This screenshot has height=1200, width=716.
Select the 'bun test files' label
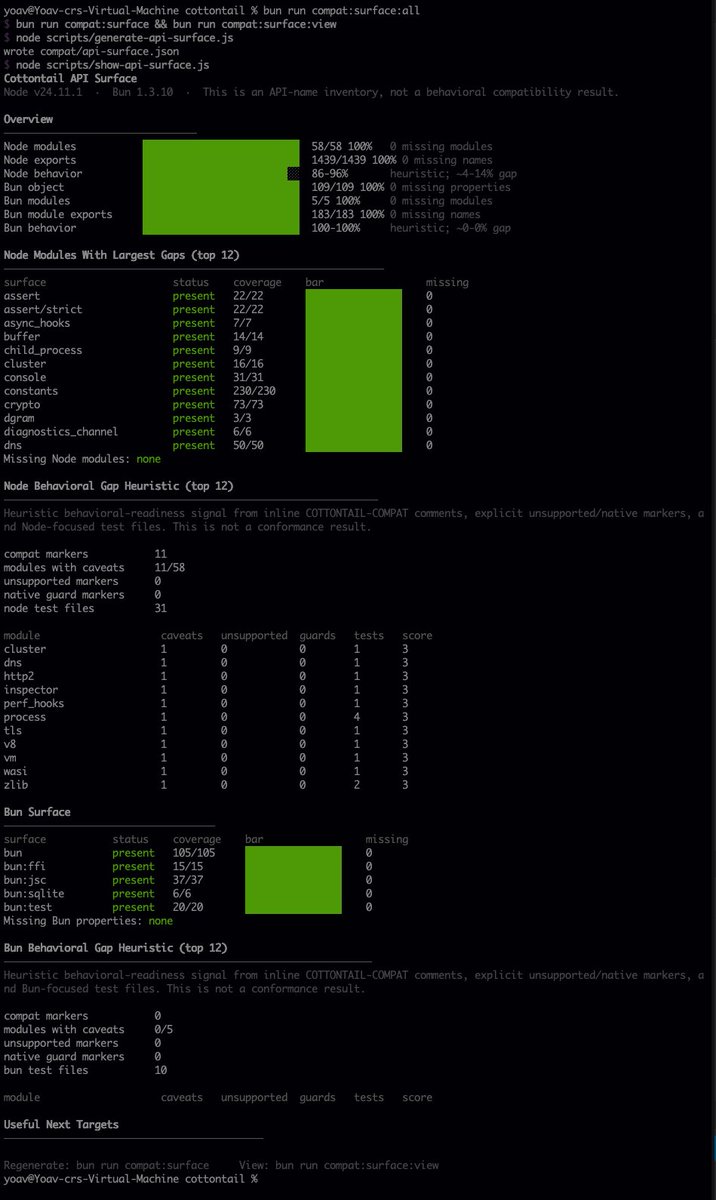pos(46,1069)
